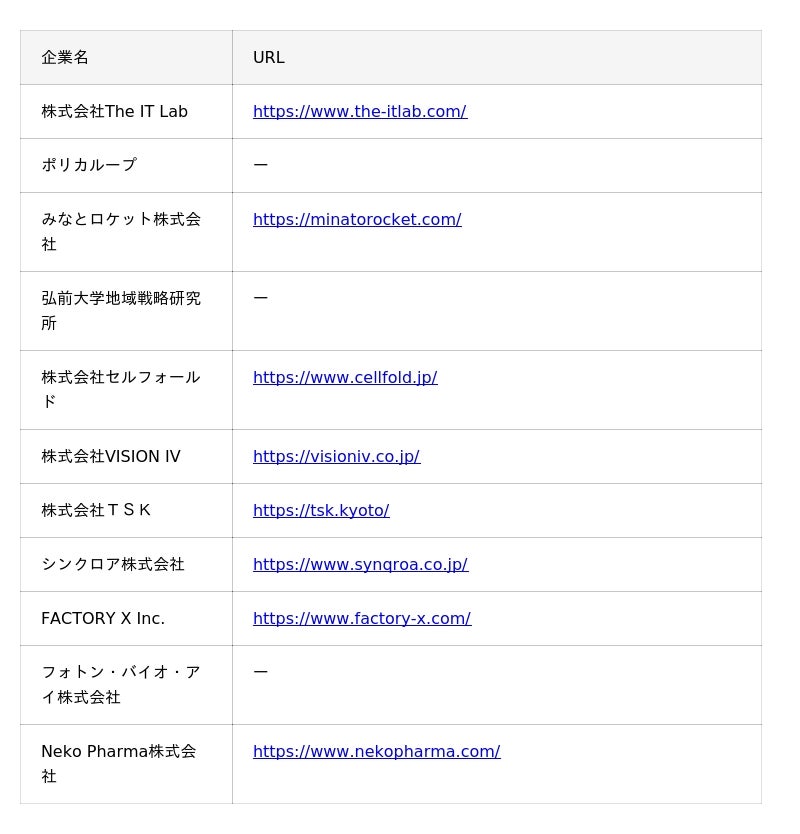The image size is (800, 834).
Task: Visit the synqroa.co.jp link
Action: pyautogui.click(x=360, y=565)
